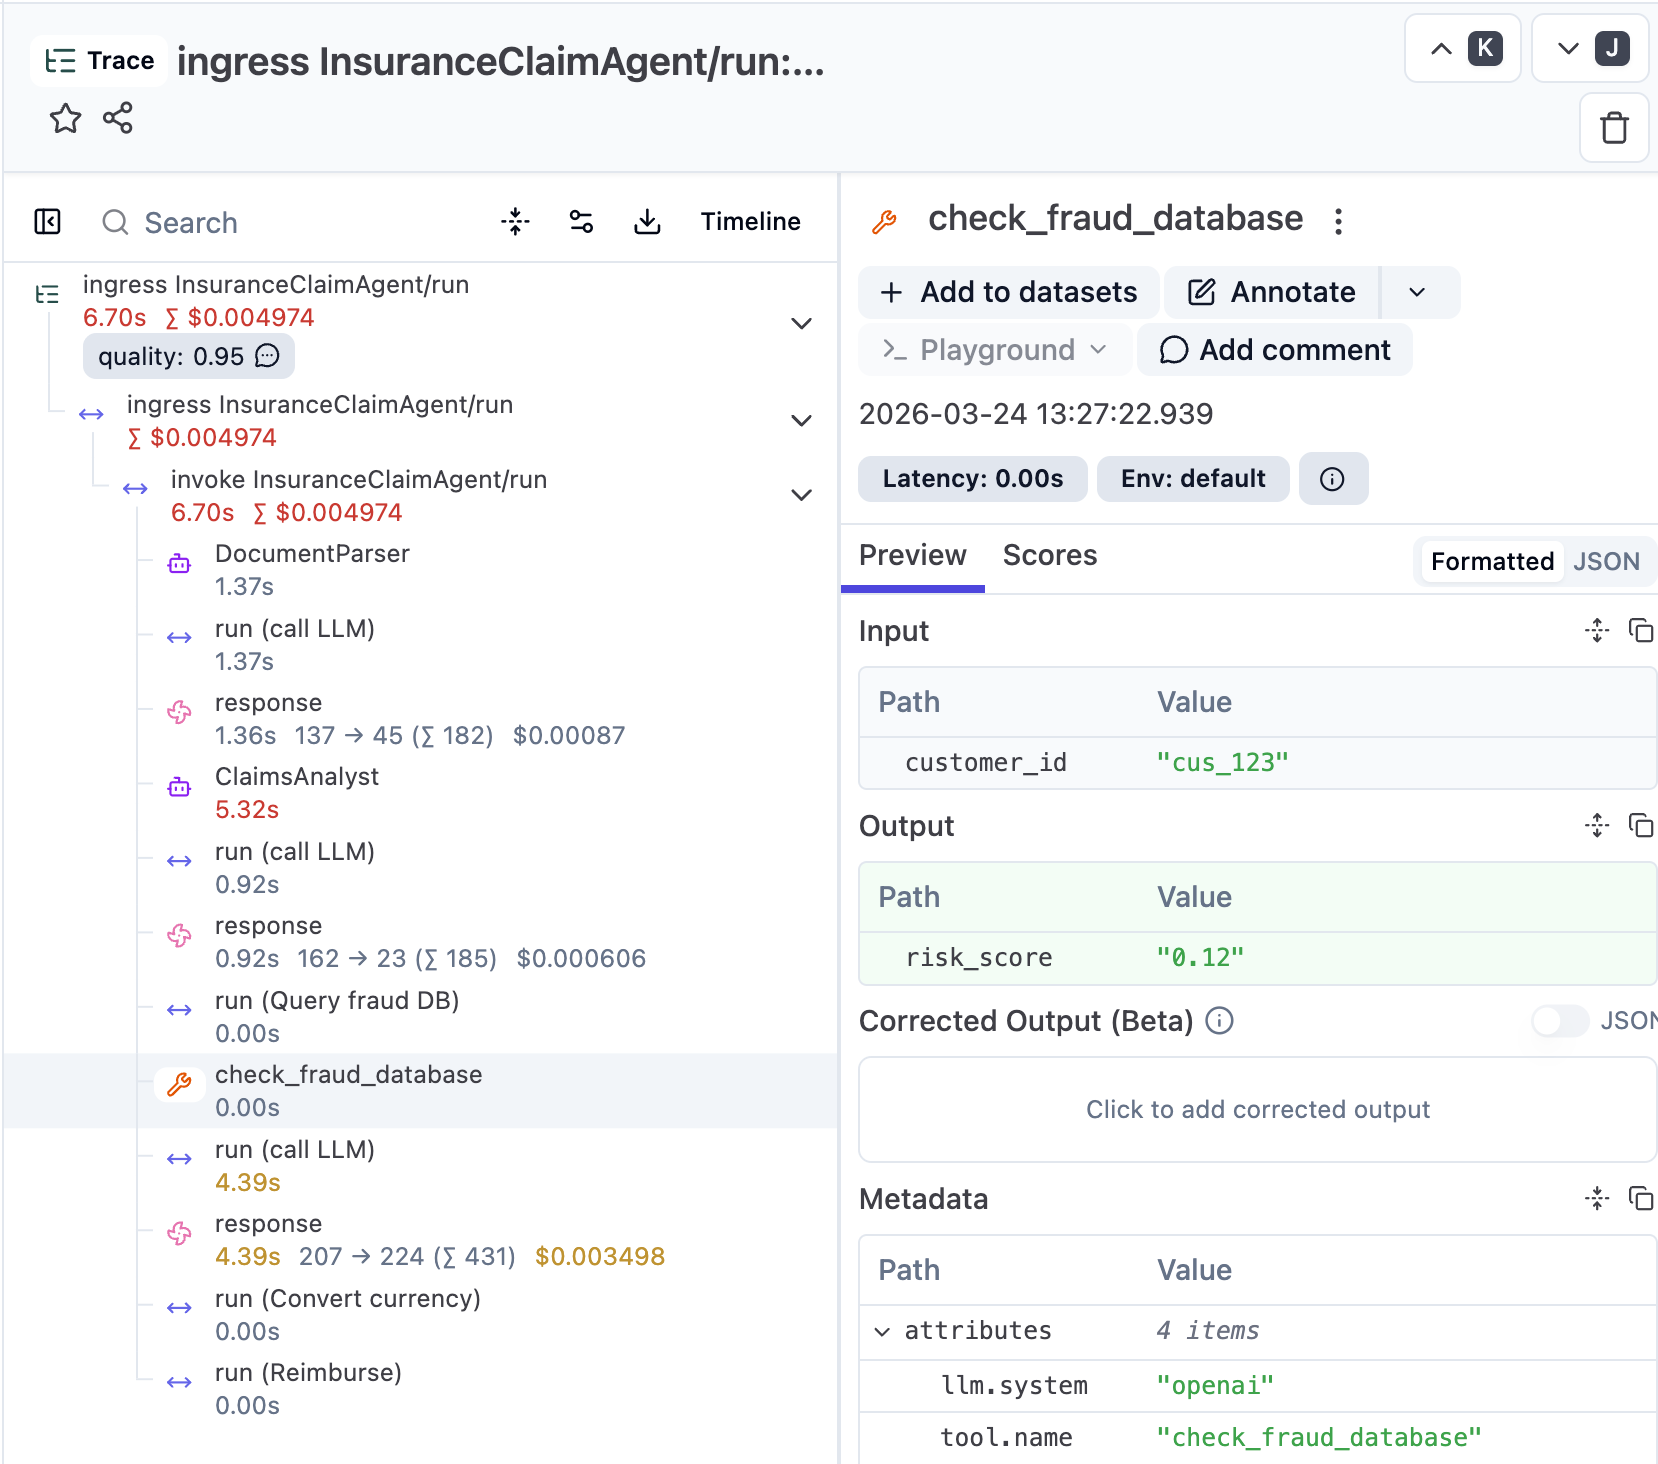Copy the Metadata section contents
The image size is (1658, 1464).
tap(1640, 1198)
